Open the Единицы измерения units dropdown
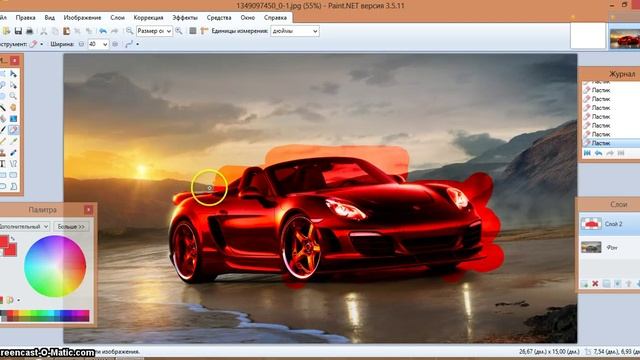 pos(294,31)
